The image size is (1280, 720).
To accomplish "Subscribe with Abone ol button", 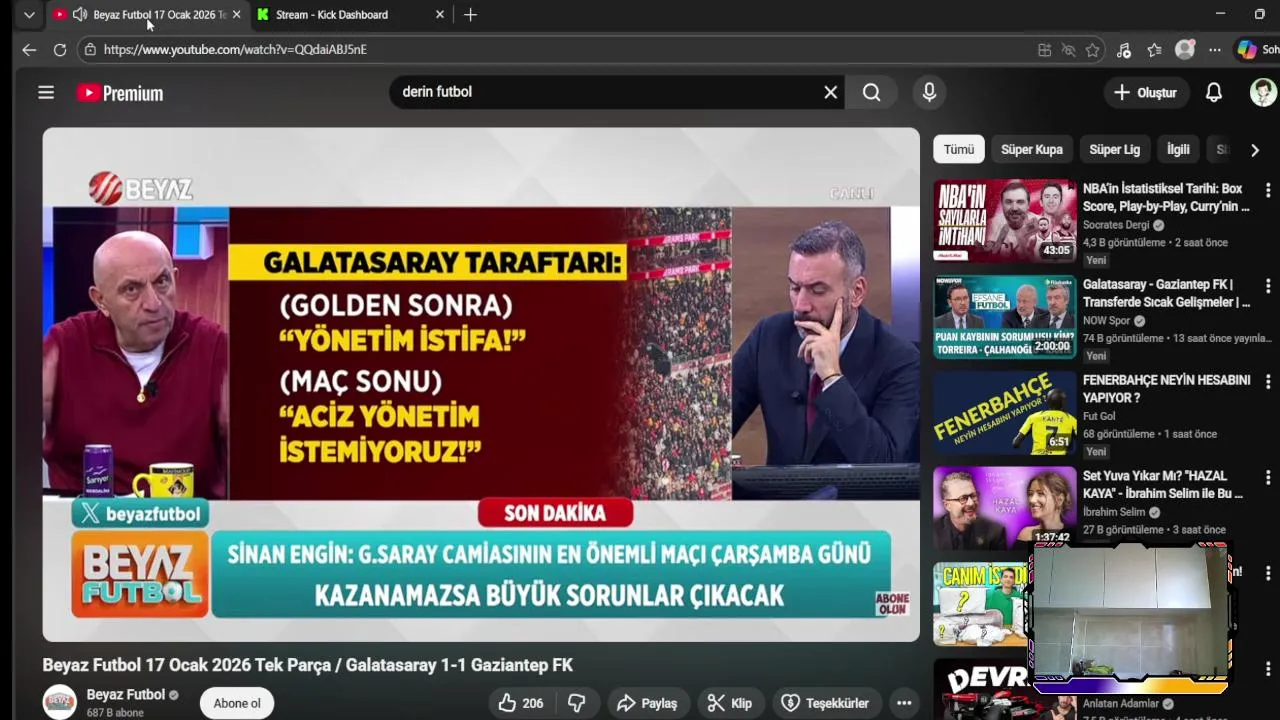I will (x=237, y=703).
